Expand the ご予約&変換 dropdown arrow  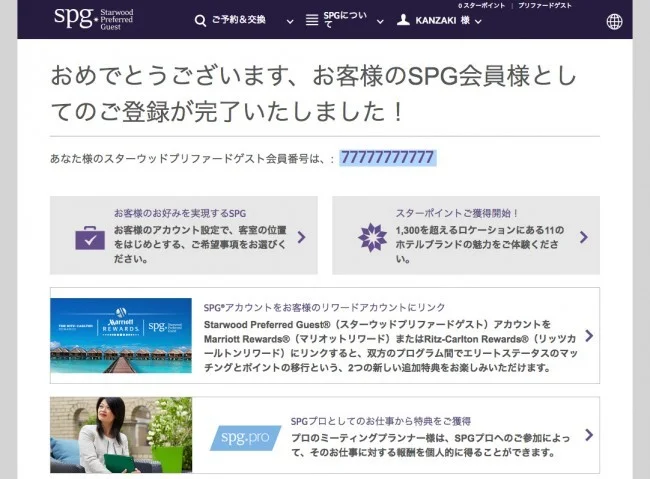(x=290, y=21)
